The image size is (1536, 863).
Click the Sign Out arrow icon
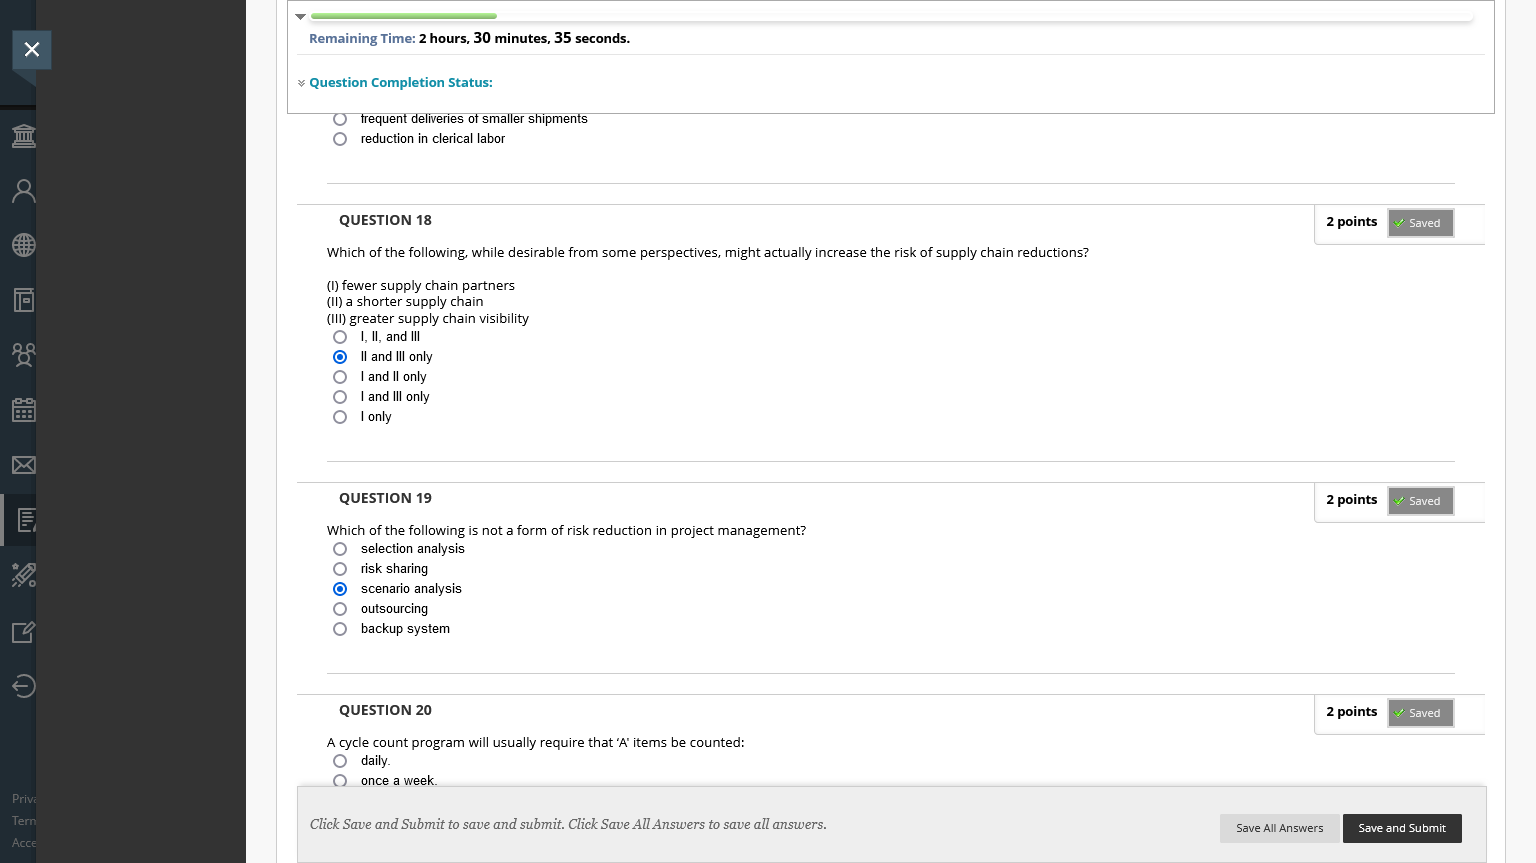[x=24, y=686]
